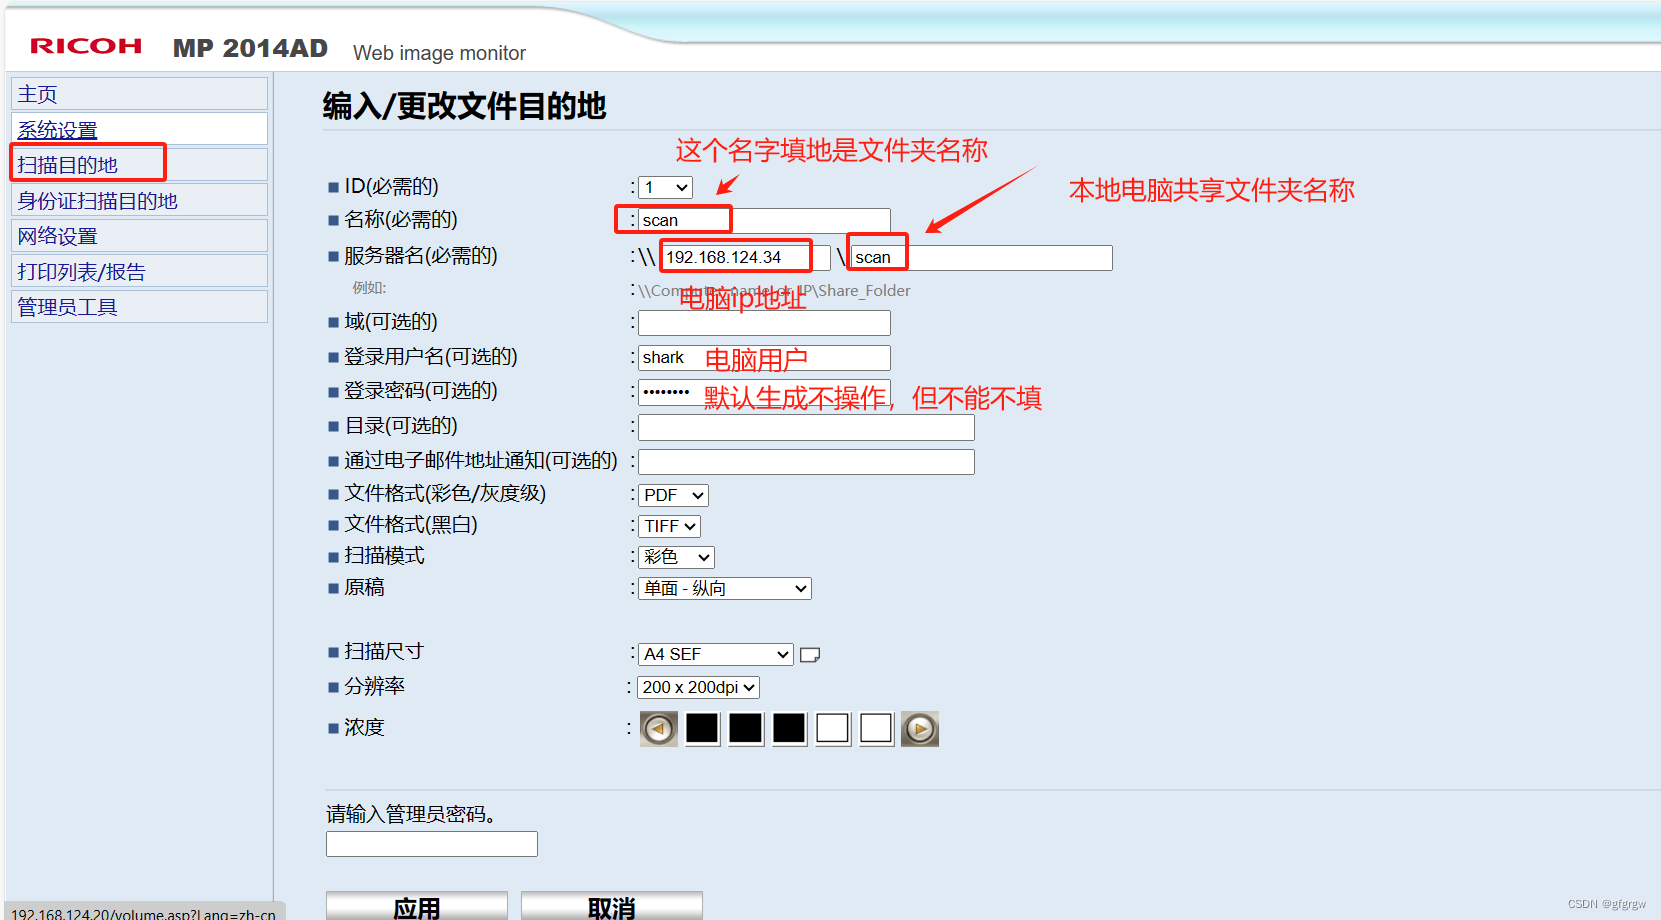Click the density increase right arrow

coord(920,729)
